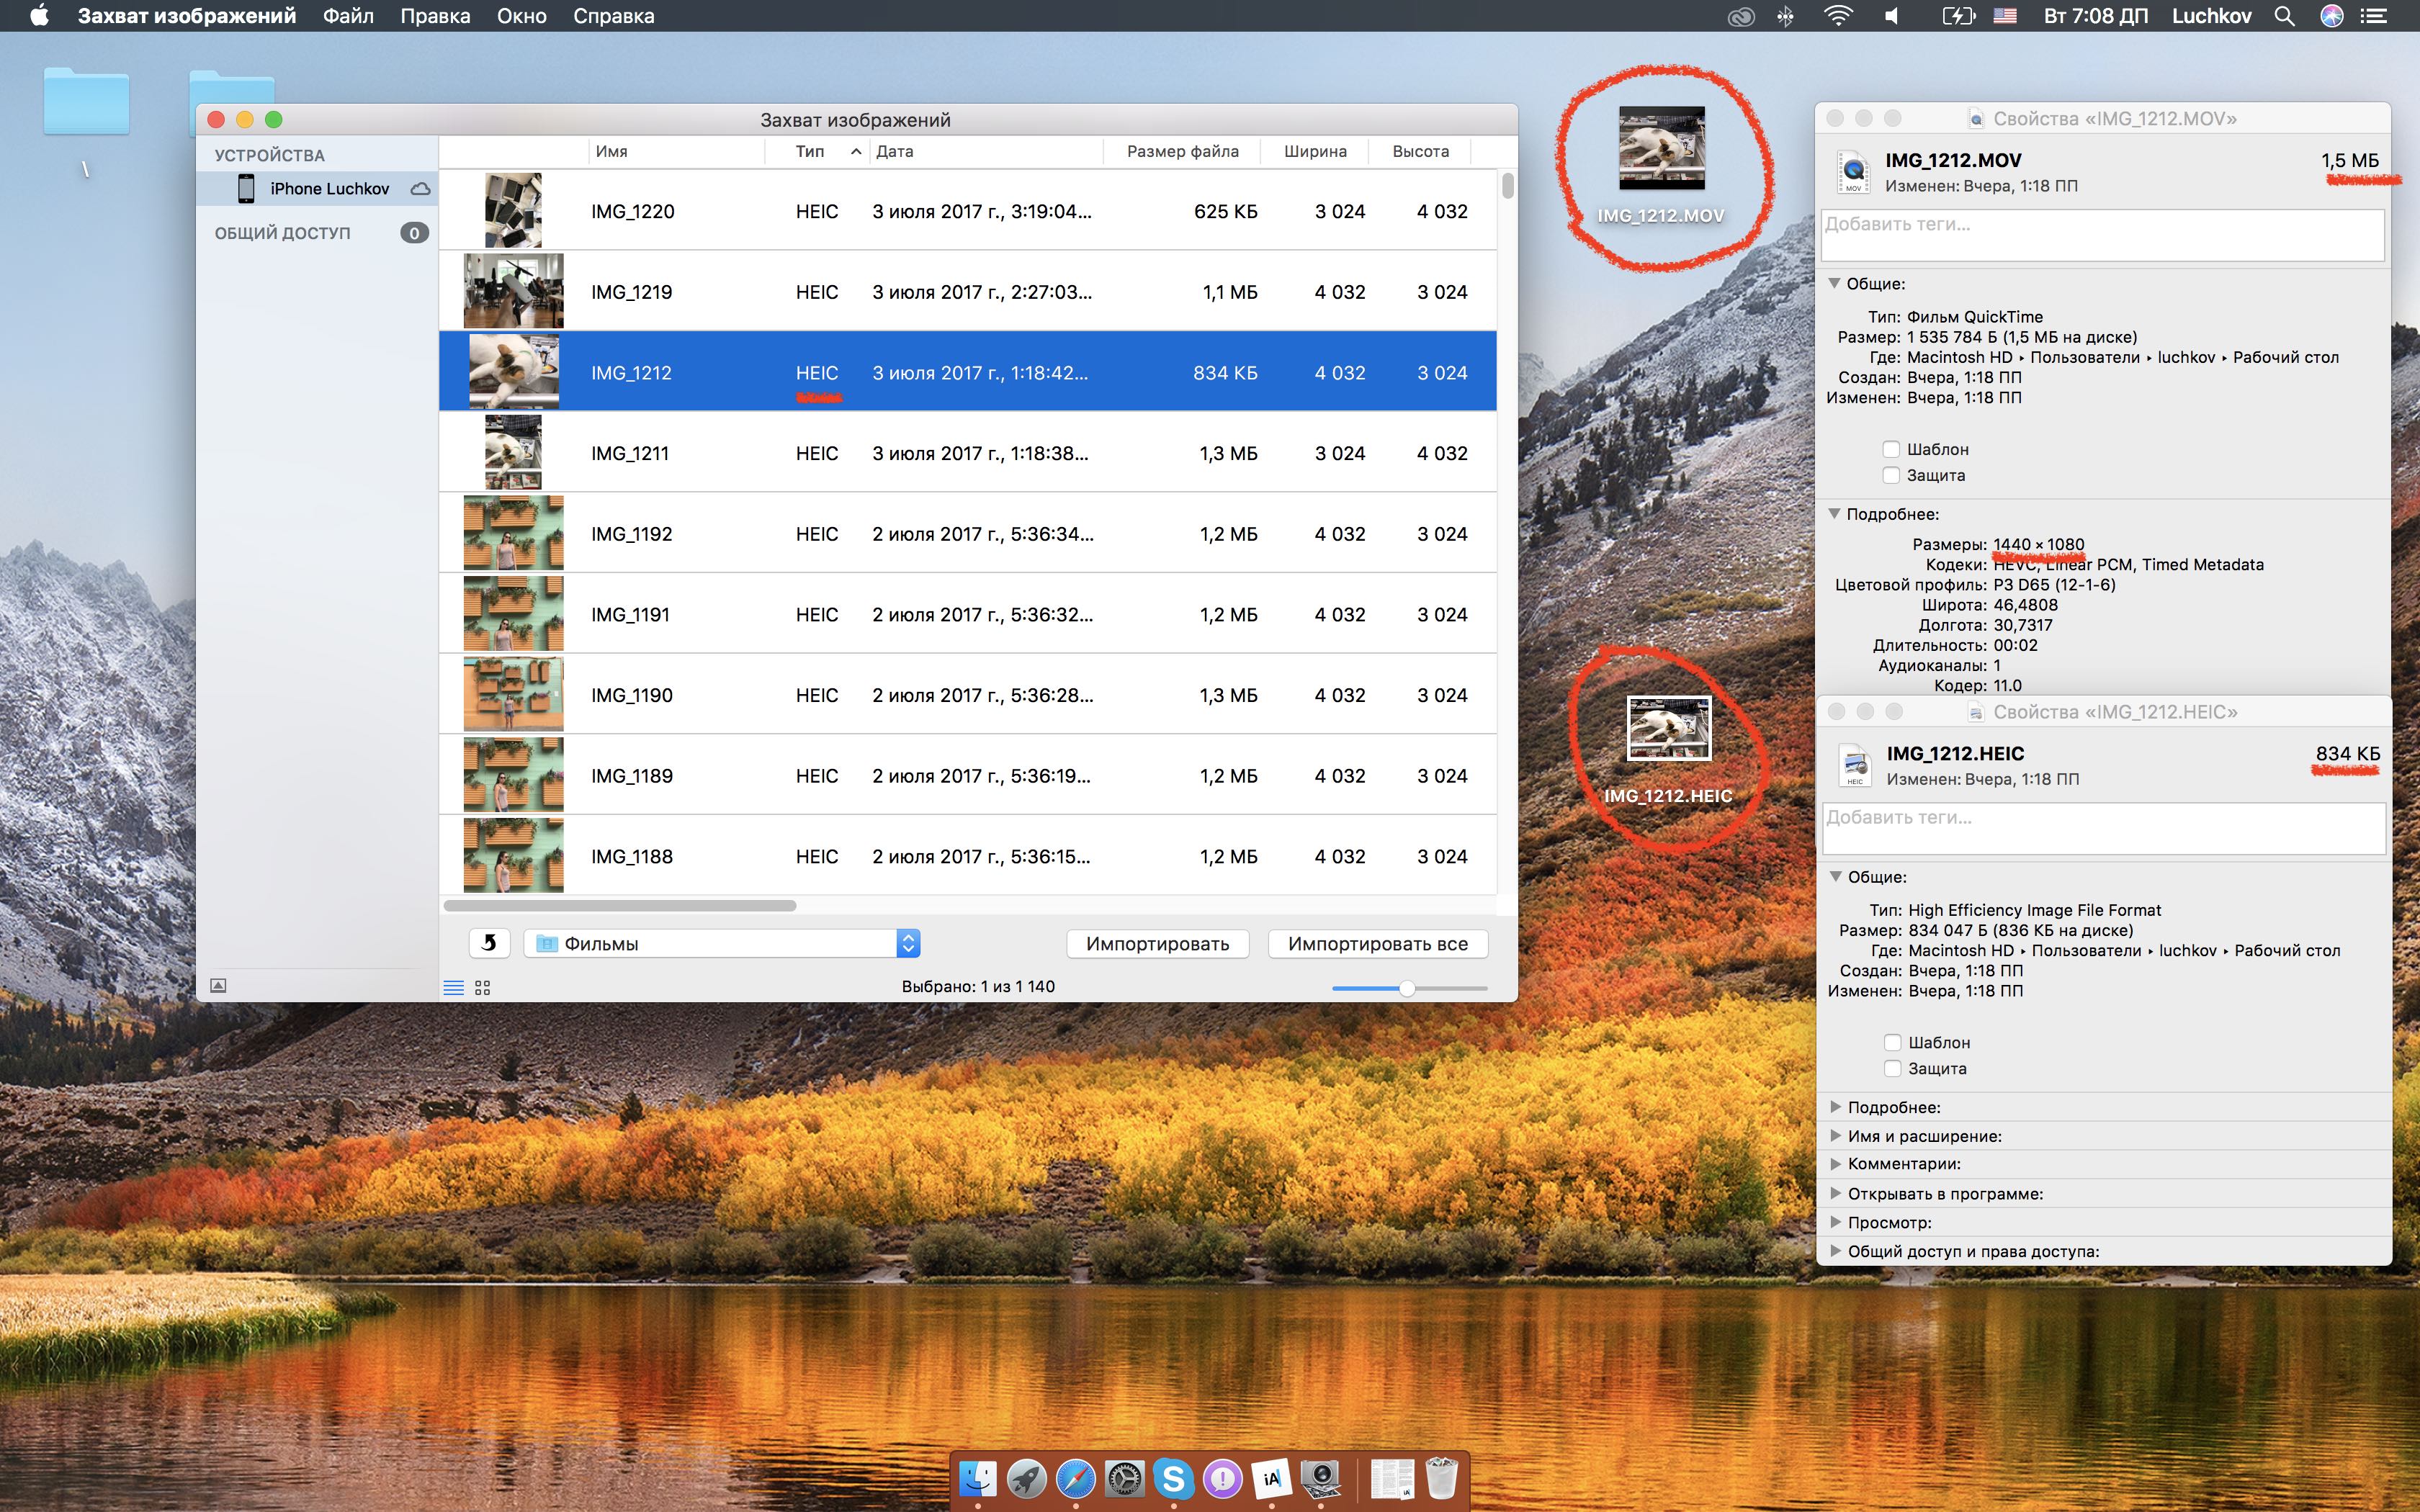2420x1512 pixels.
Task: Switch to icon grid view
Action: point(483,988)
